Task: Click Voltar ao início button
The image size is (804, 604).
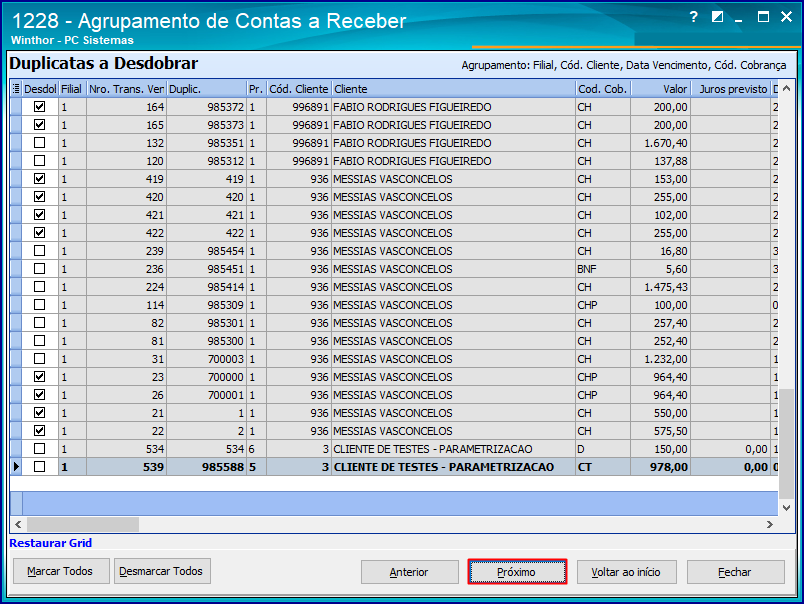Action: tap(626, 572)
